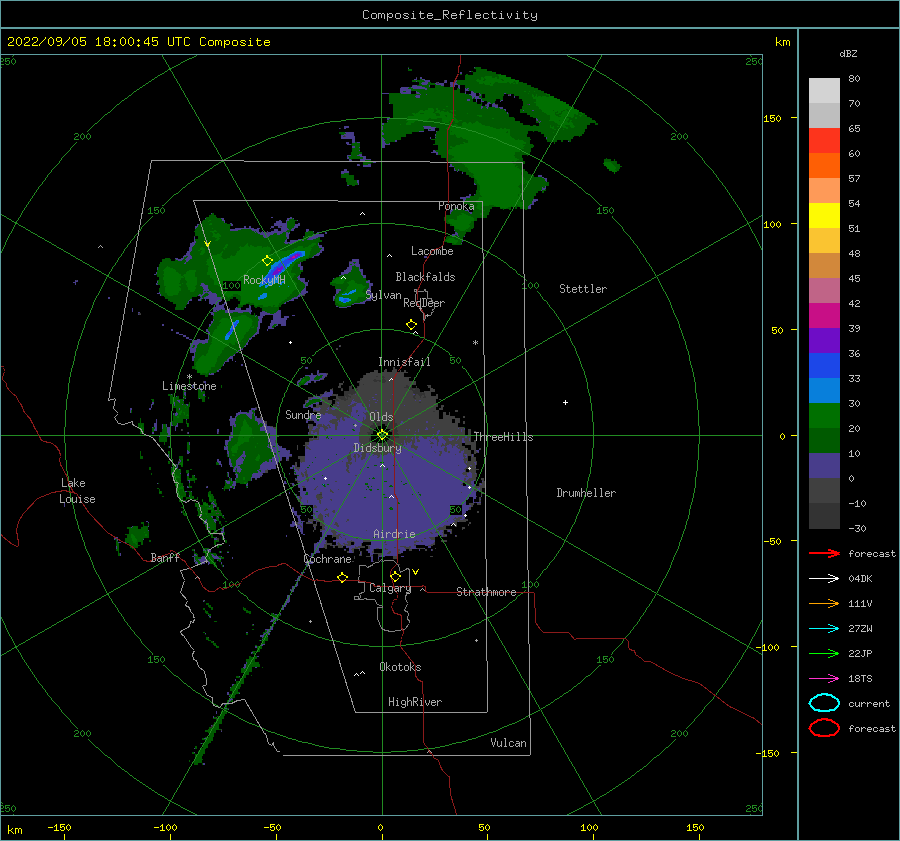900x841 pixels.
Task: Click the radar site marker at center
Action: point(382,435)
